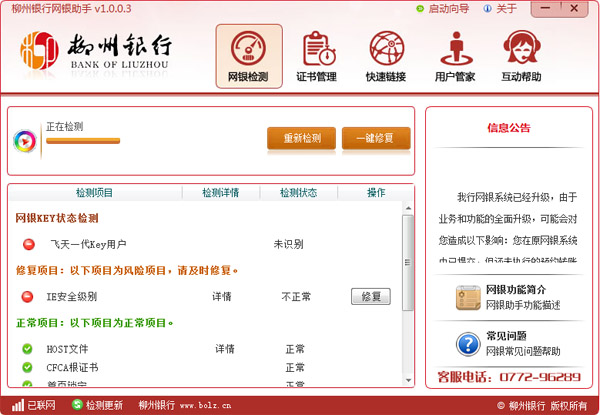Click the 关于 about link
This screenshot has height=415, width=600.
506,9
